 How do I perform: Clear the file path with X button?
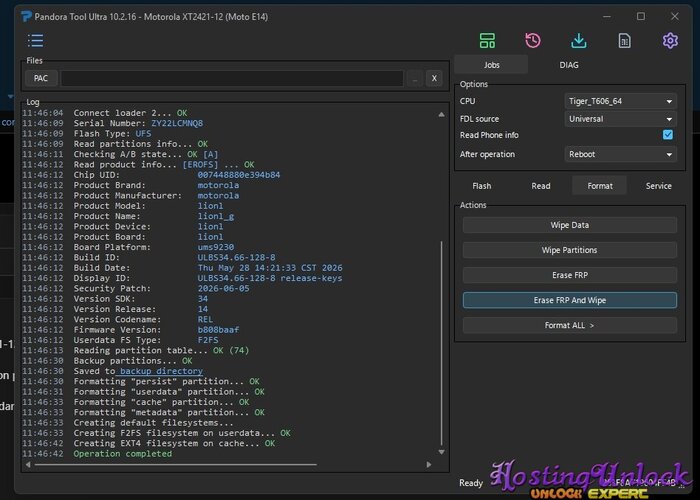coord(434,79)
